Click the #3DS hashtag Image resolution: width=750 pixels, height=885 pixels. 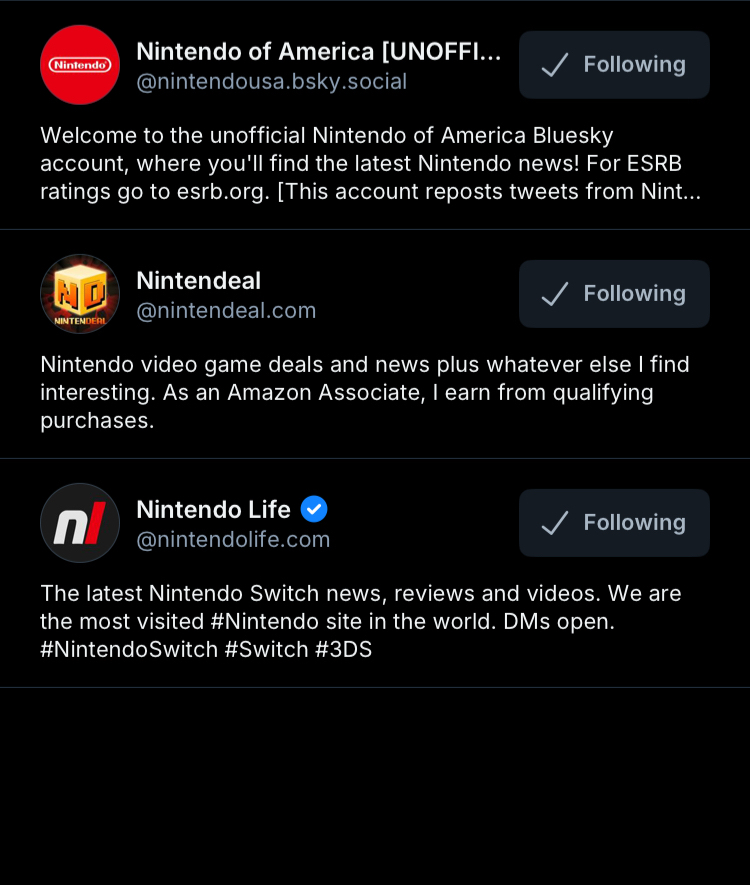click(x=343, y=649)
